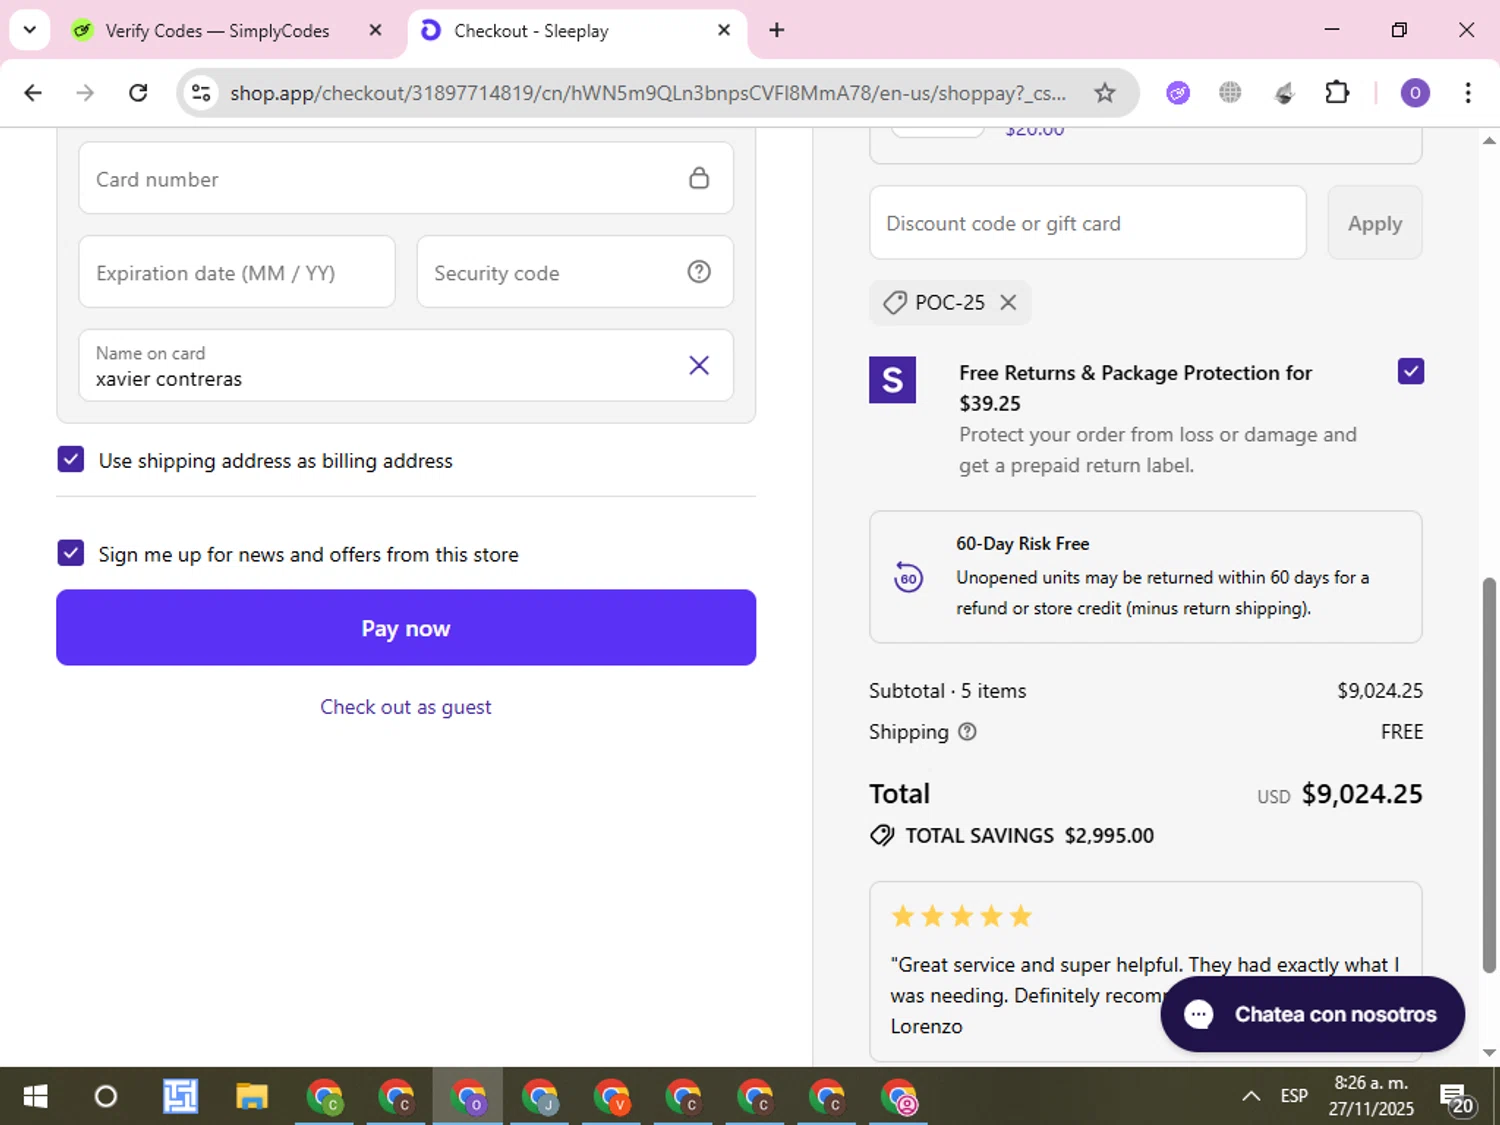Open the maze-like app icon on taskbar
This screenshot has width=1500, height=1125.
(x=180, y=1097)
